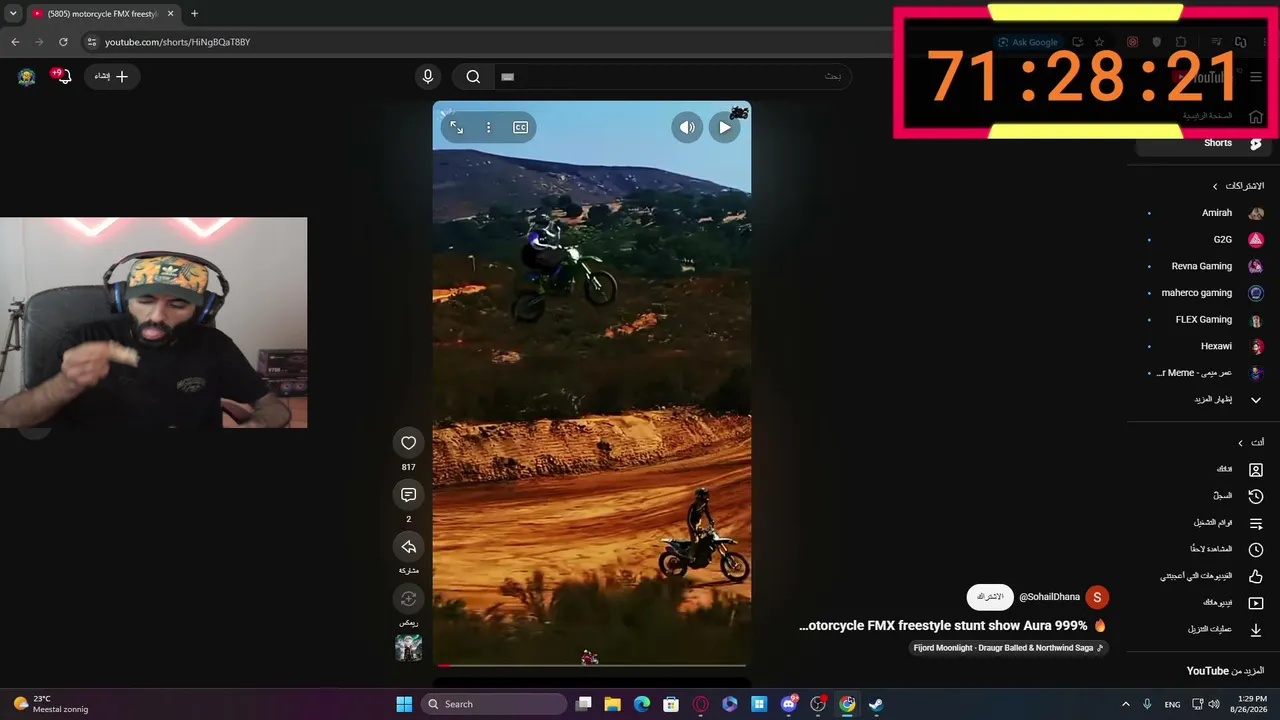This screenshot has height=720, width=1280.
Task: Open the Short player's three-dot menu
Action: (488, 127)
